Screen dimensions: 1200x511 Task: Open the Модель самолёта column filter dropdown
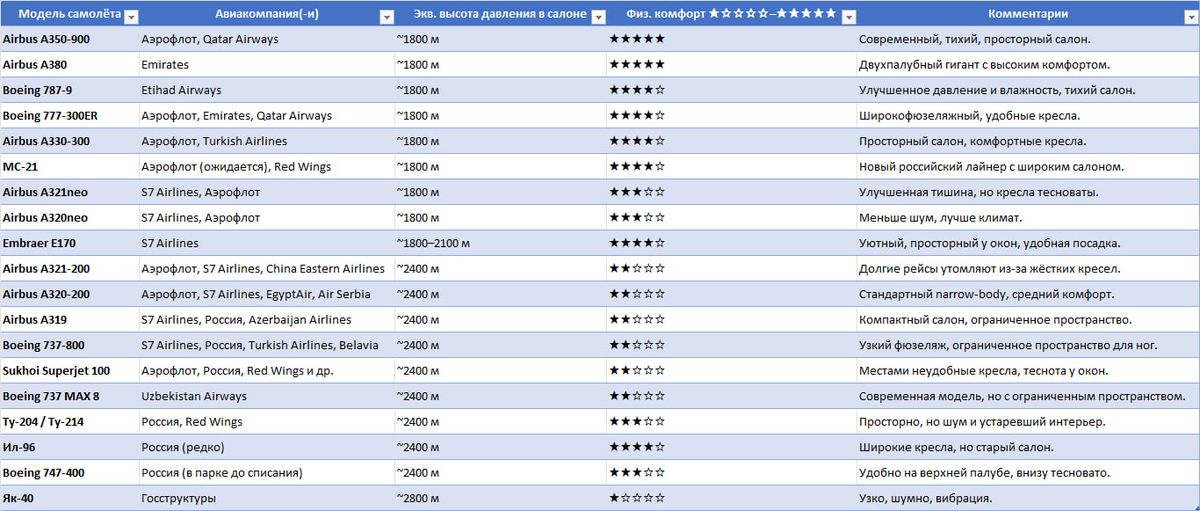tap(131, 17)
